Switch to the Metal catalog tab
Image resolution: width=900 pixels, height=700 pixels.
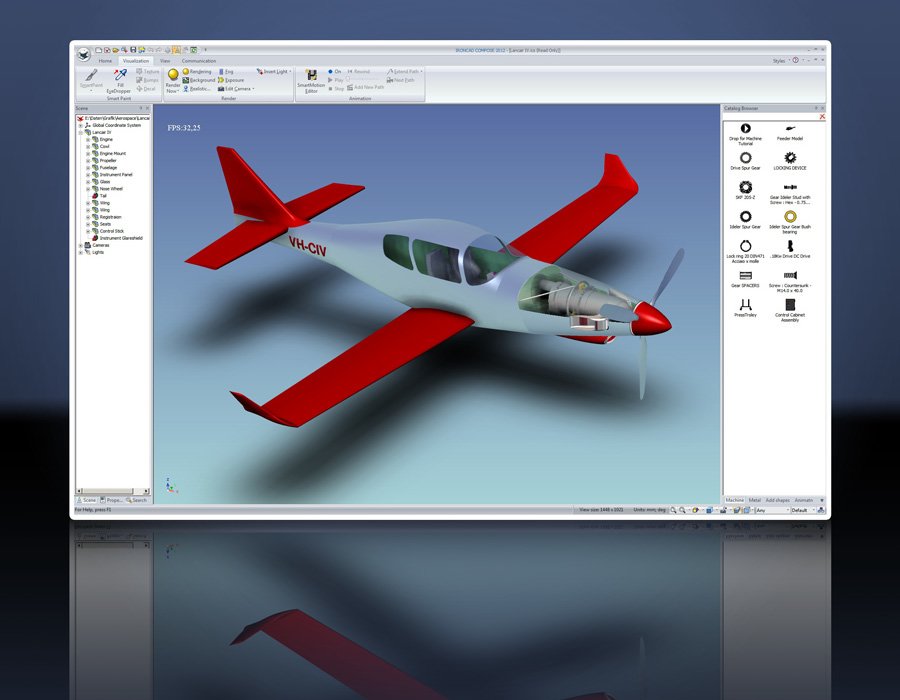click(754, 500)
